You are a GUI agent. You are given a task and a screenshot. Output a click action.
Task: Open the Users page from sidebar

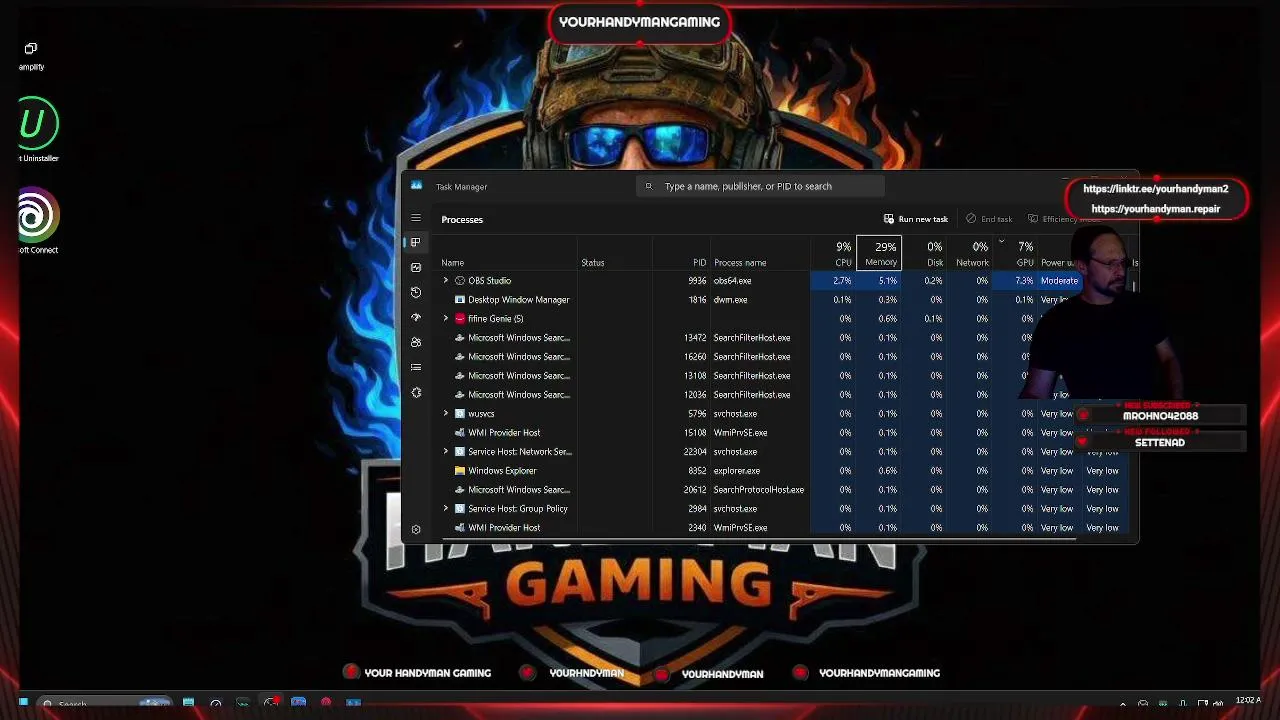(x=416, y=342)
